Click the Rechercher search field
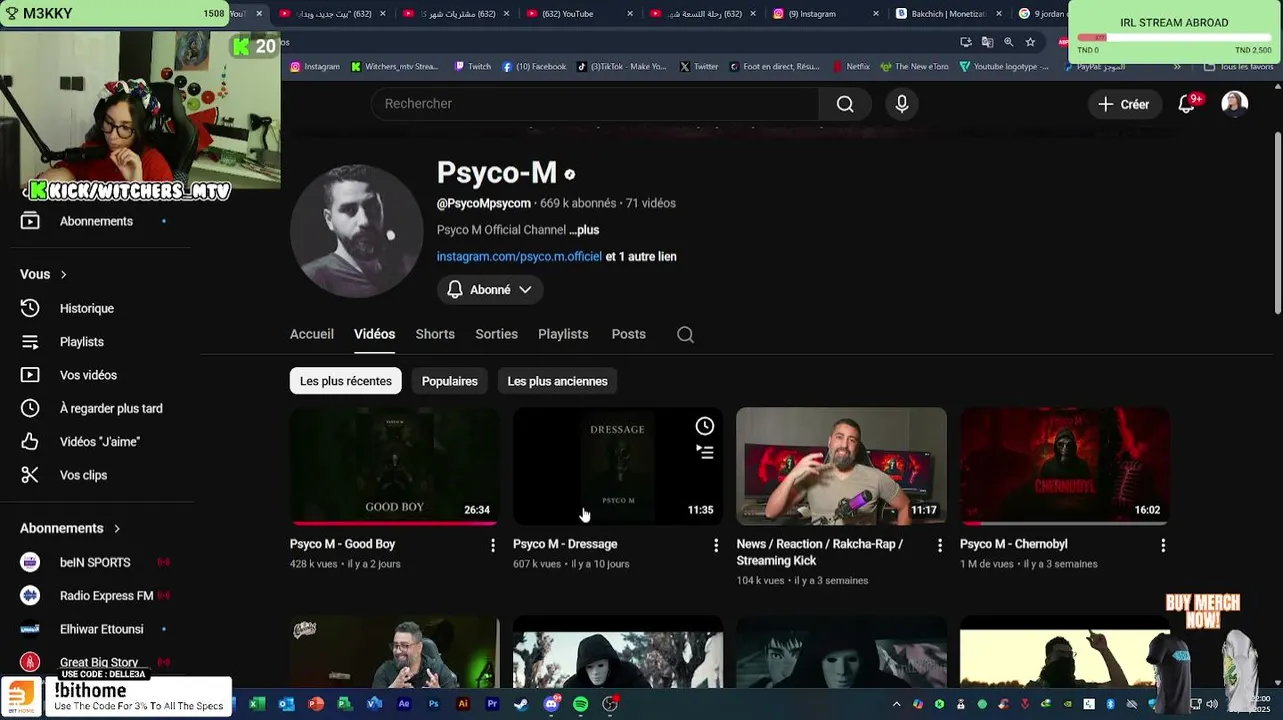1283x720 pixels. tap(595, 104)
